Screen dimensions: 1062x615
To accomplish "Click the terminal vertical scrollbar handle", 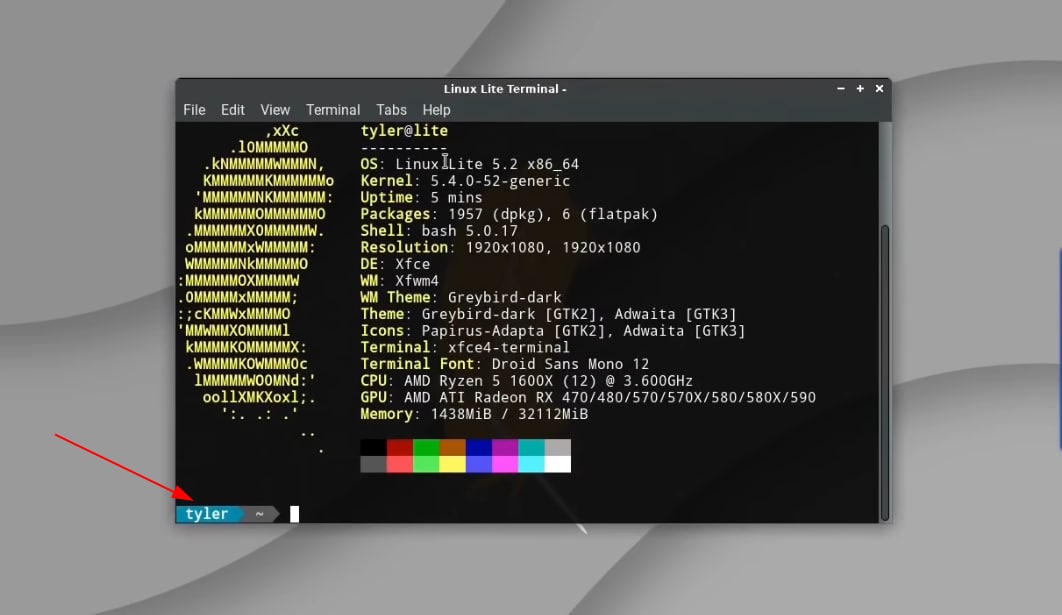I will click(885, 373).
